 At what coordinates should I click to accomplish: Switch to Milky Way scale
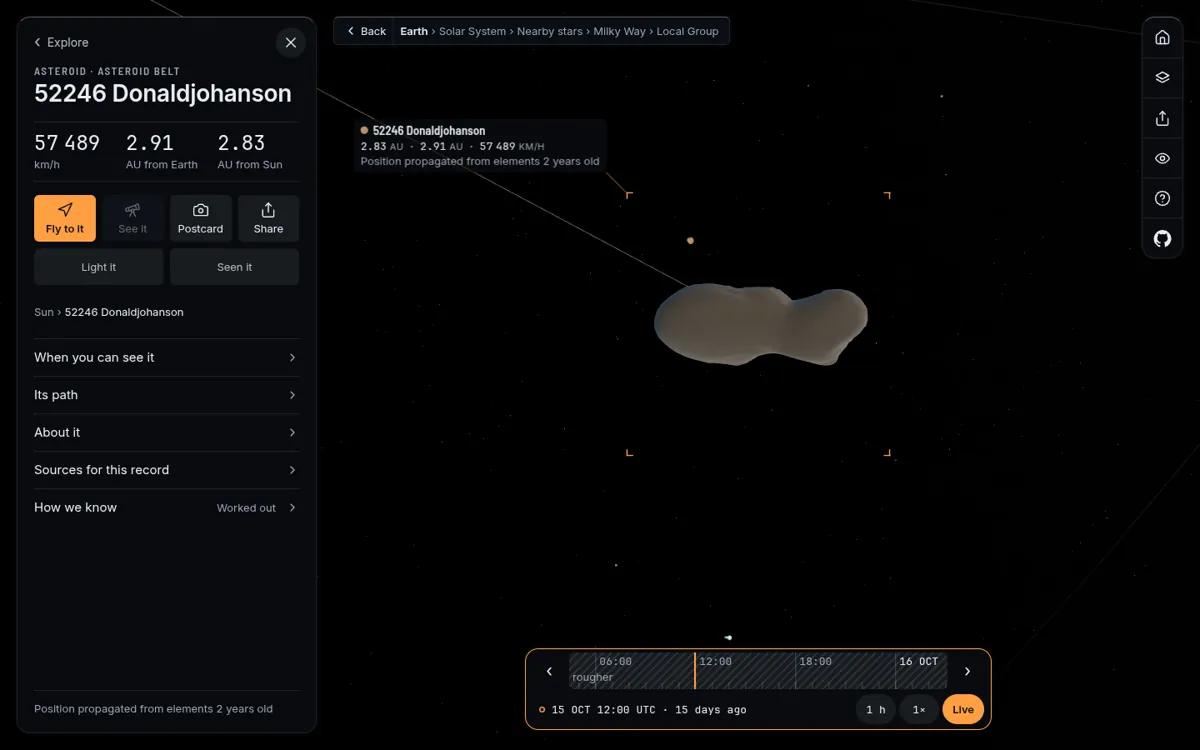point(620,31)
